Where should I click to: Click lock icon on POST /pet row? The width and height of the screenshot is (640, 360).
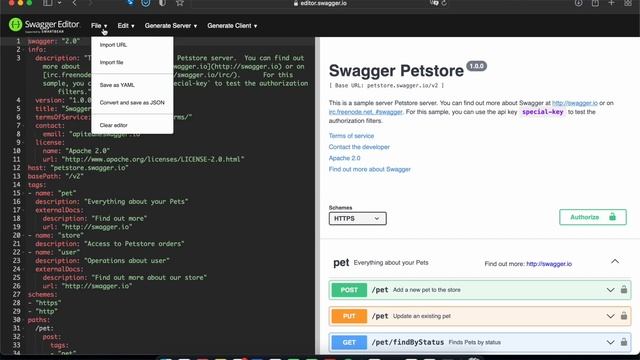[x=624, y=290]
